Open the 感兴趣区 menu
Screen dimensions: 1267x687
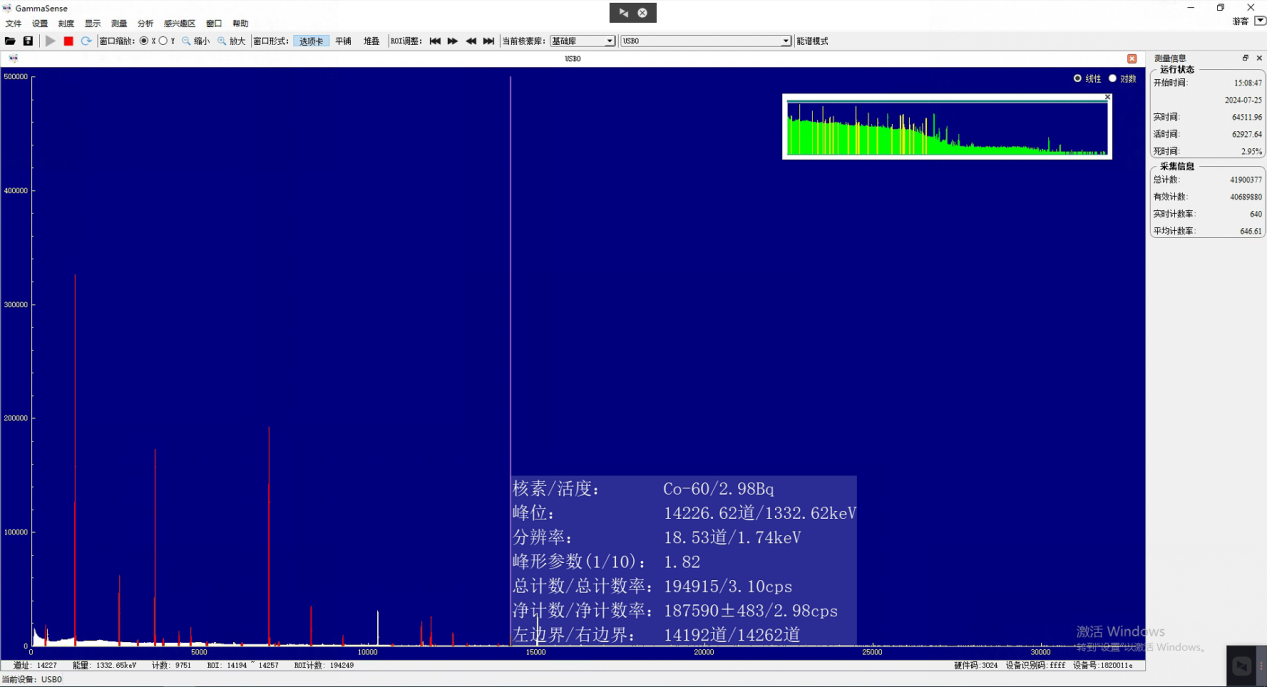(180, 23)
